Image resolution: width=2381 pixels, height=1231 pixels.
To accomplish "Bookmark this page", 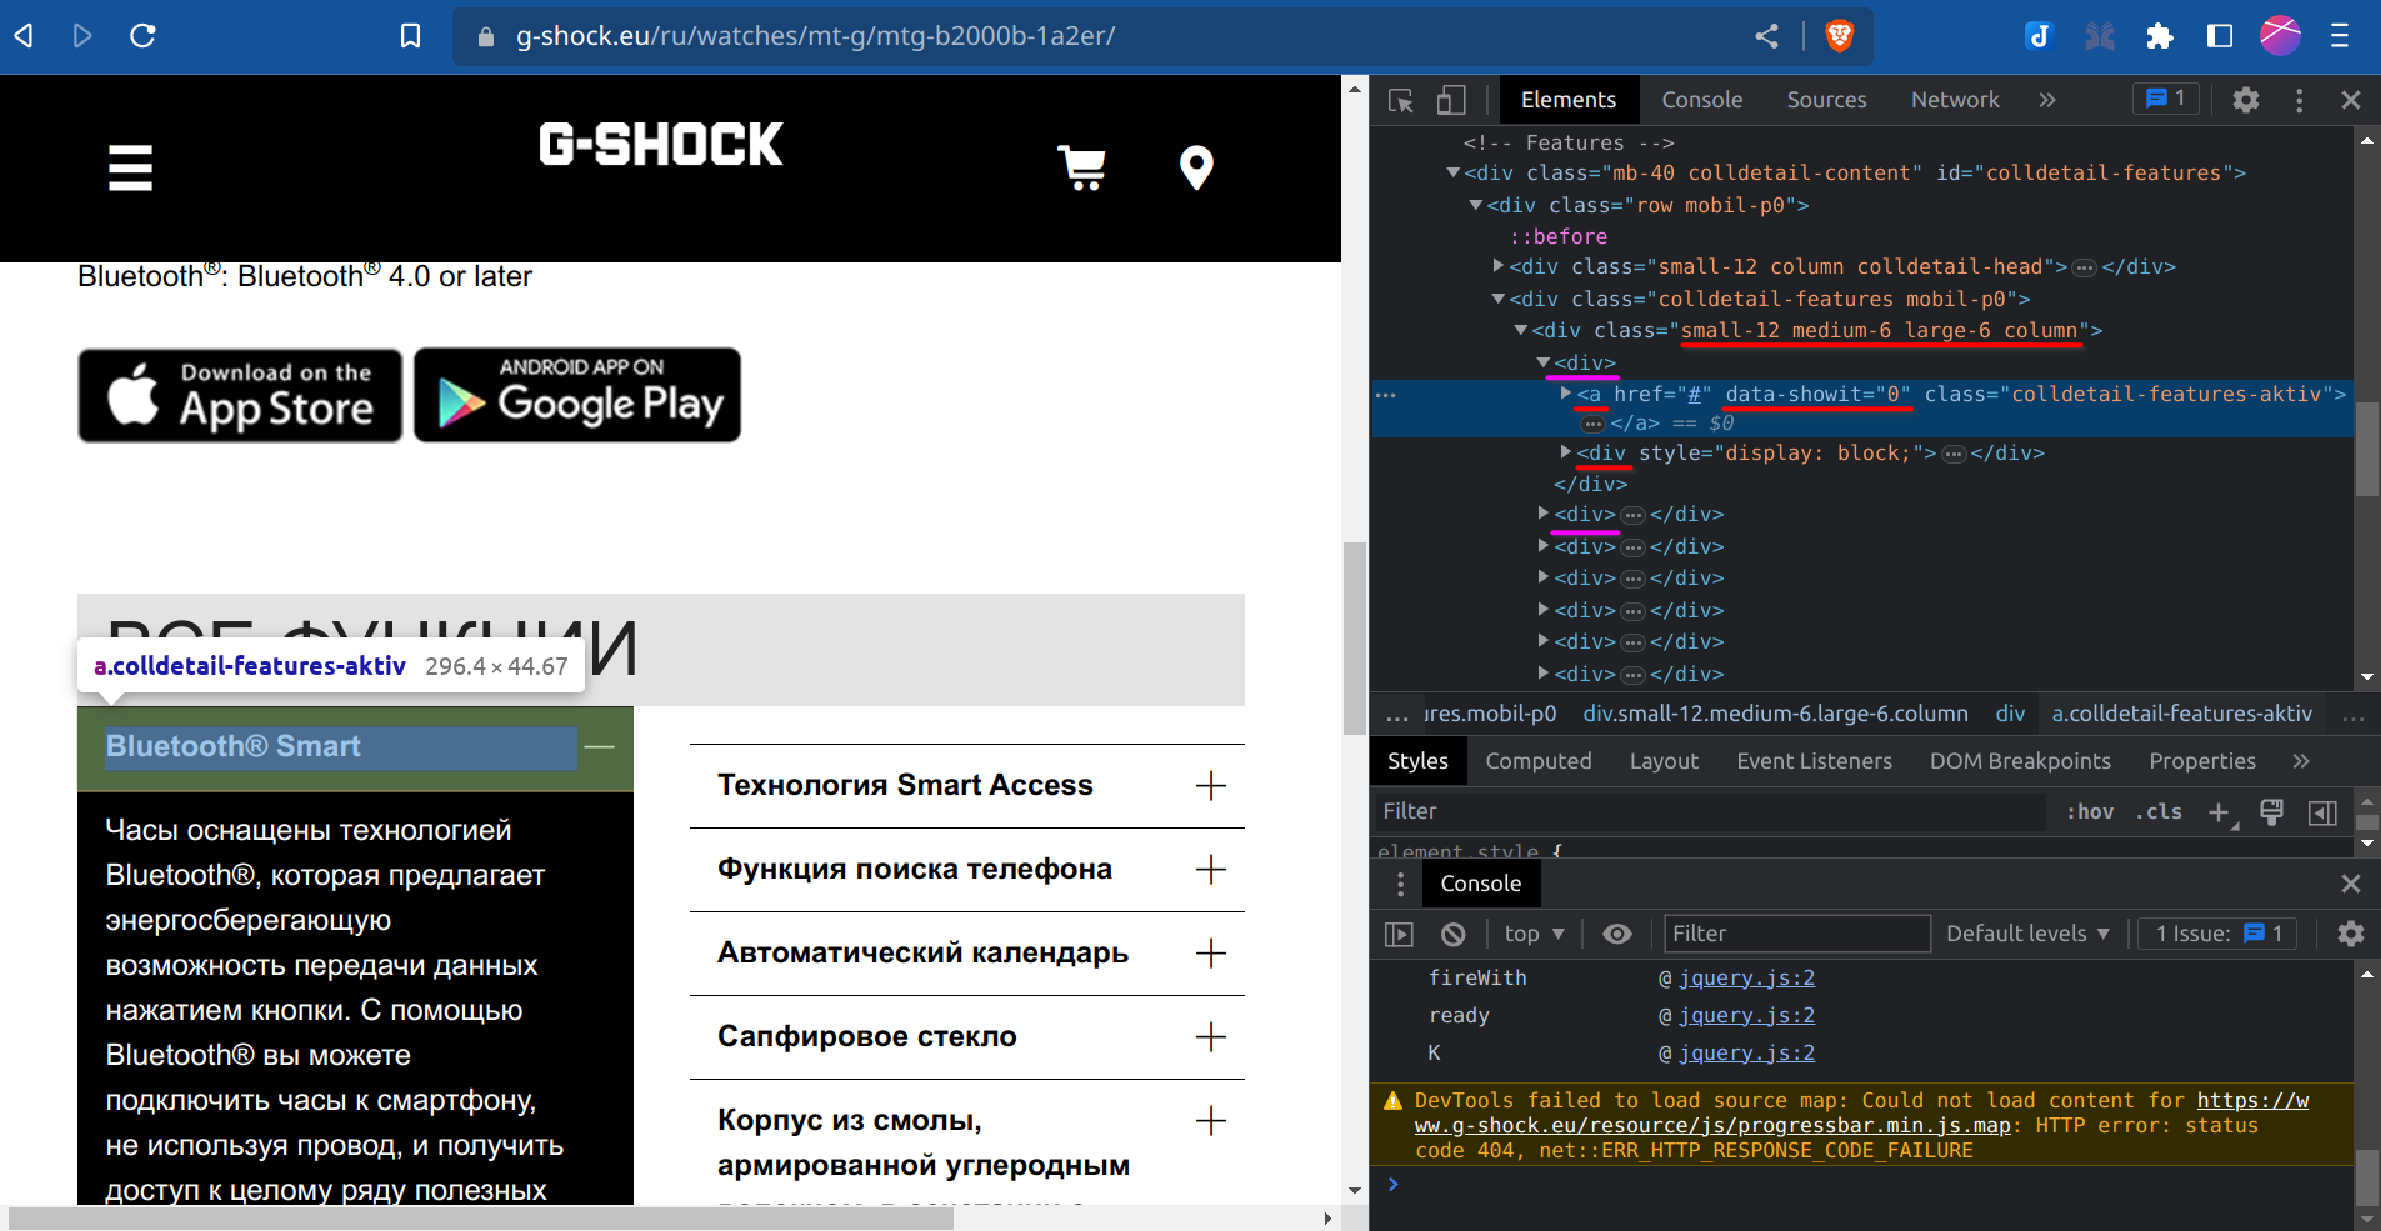I will [410, 36].
